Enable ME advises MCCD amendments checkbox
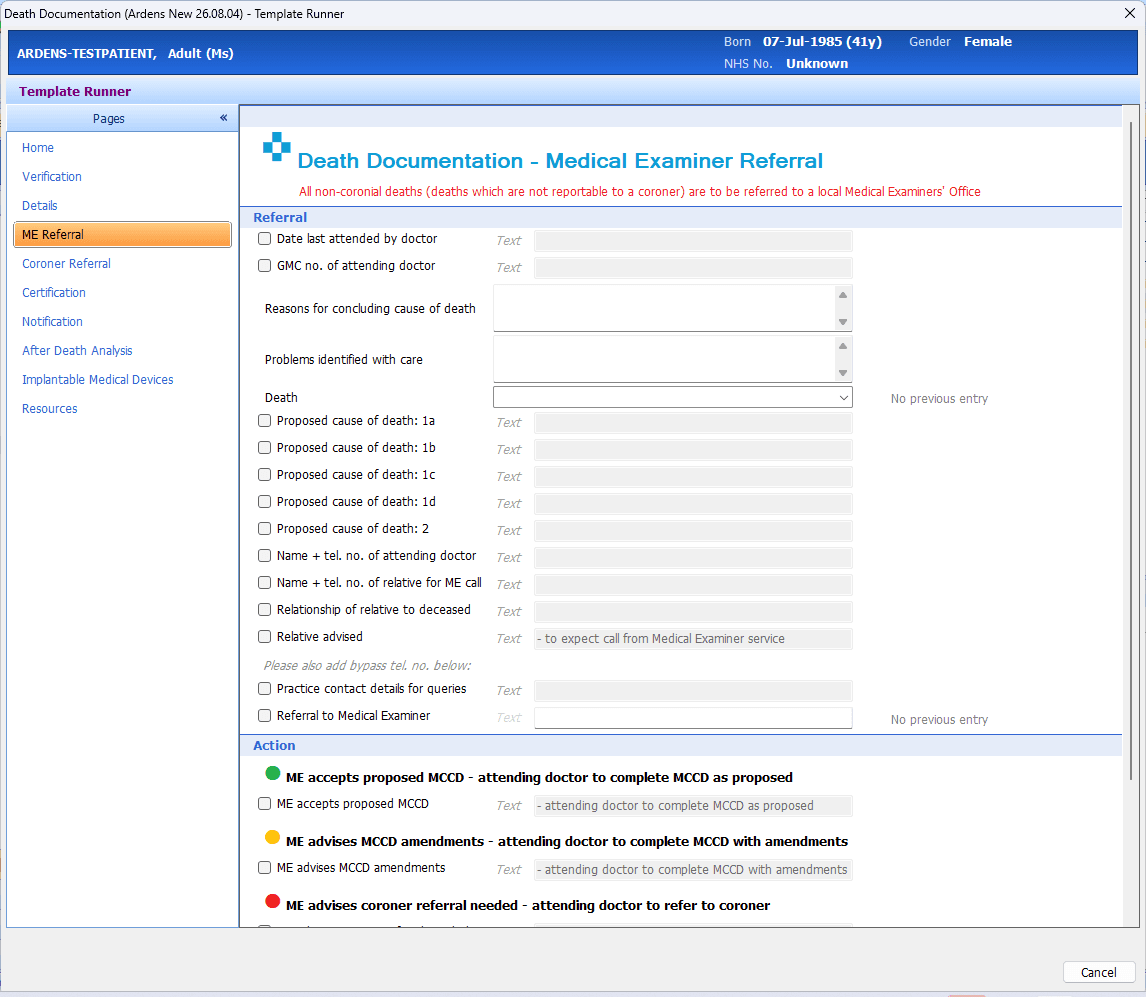Screen dimensions: 1146x997 click(265, 868)
